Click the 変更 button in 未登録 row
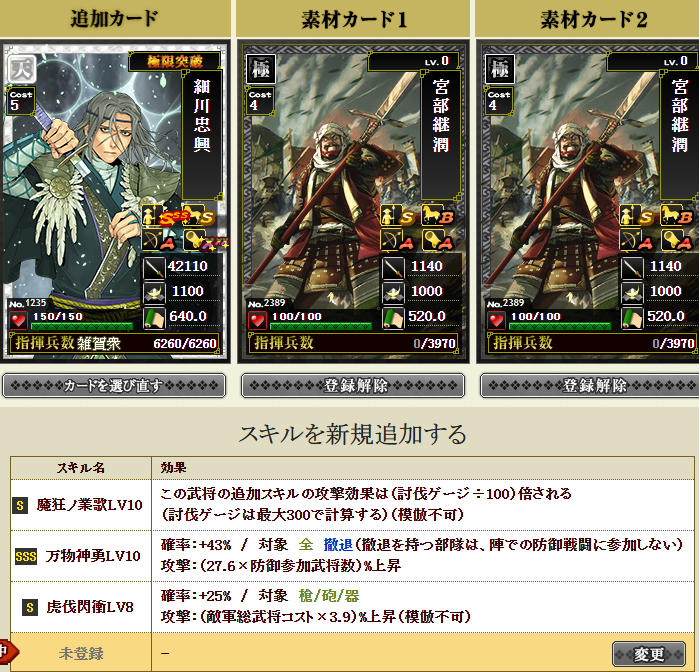699x672 pixels. pos(649,654)
